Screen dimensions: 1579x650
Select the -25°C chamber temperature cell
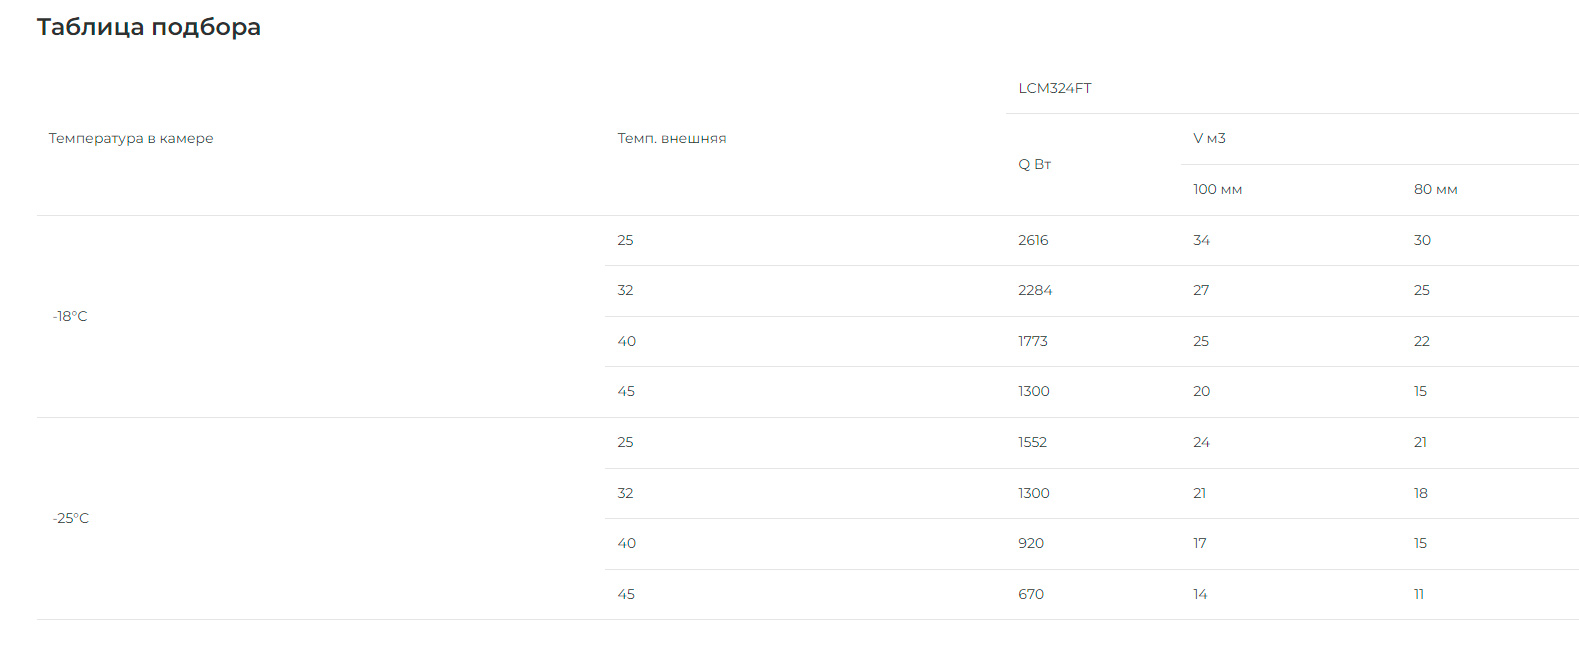pos(71,518)
